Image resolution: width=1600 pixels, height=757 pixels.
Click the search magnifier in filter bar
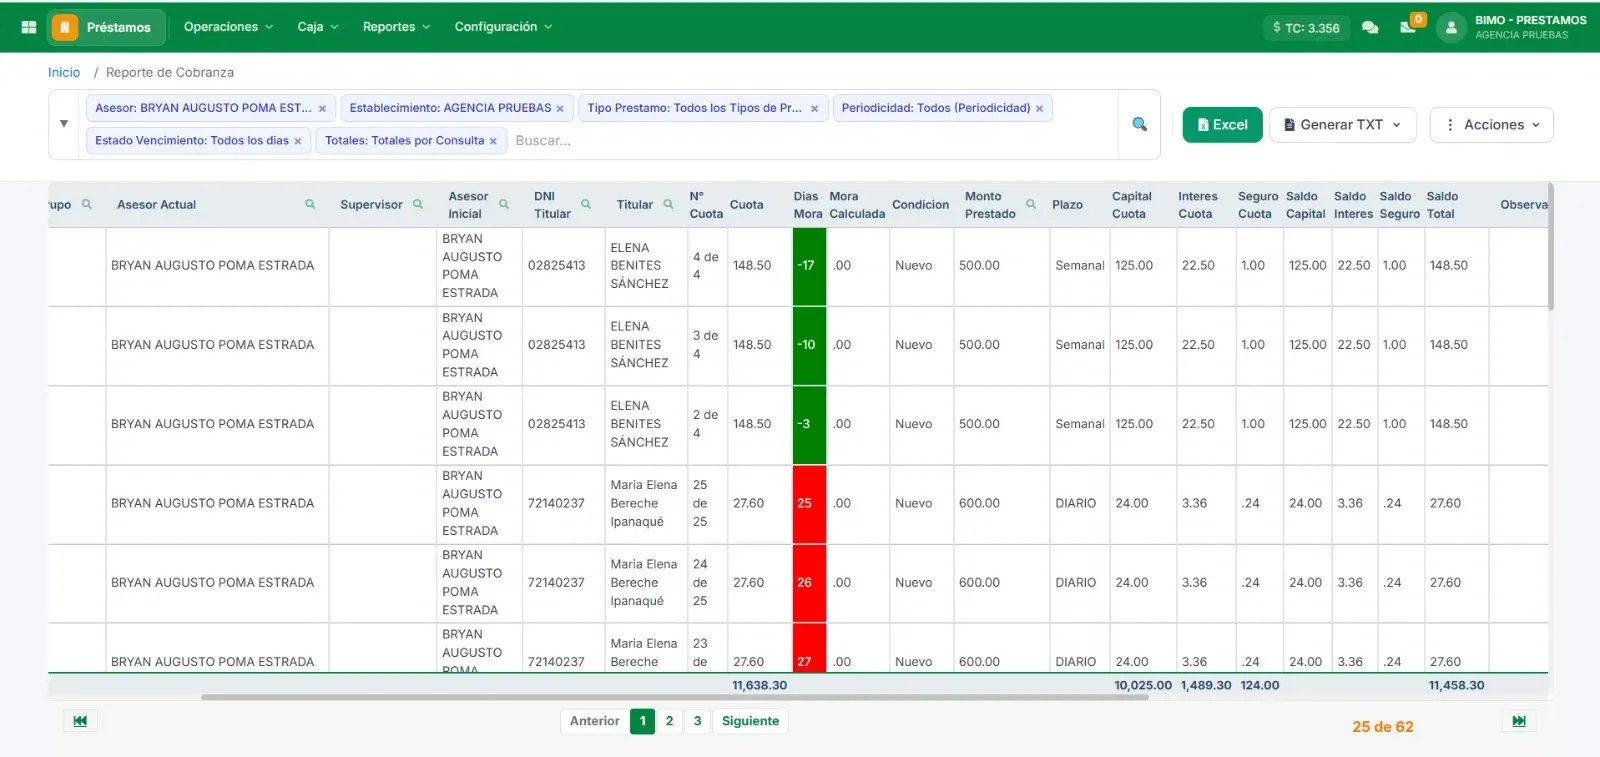pyautogui.click(x=1139, y=124)
